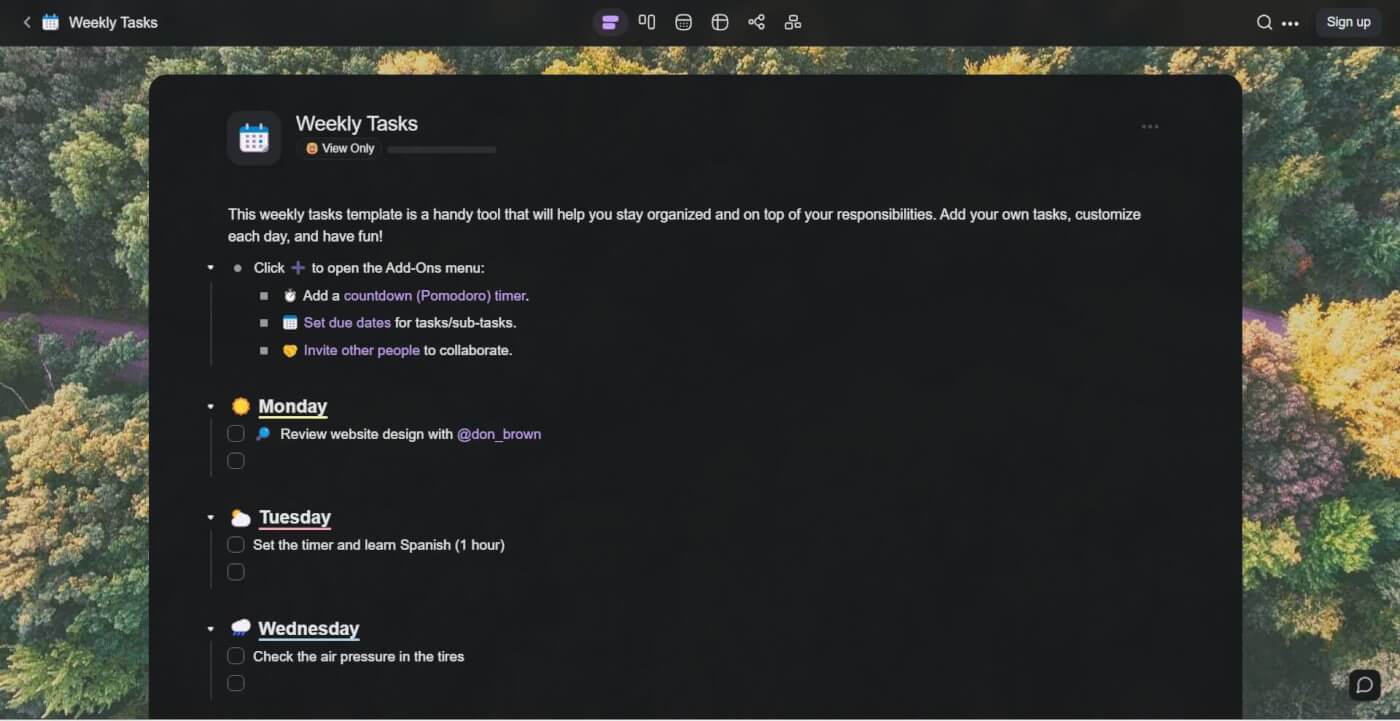Collapse the Monday section
The height and width of the screenshot is (721, 1400).
[210, 407]
